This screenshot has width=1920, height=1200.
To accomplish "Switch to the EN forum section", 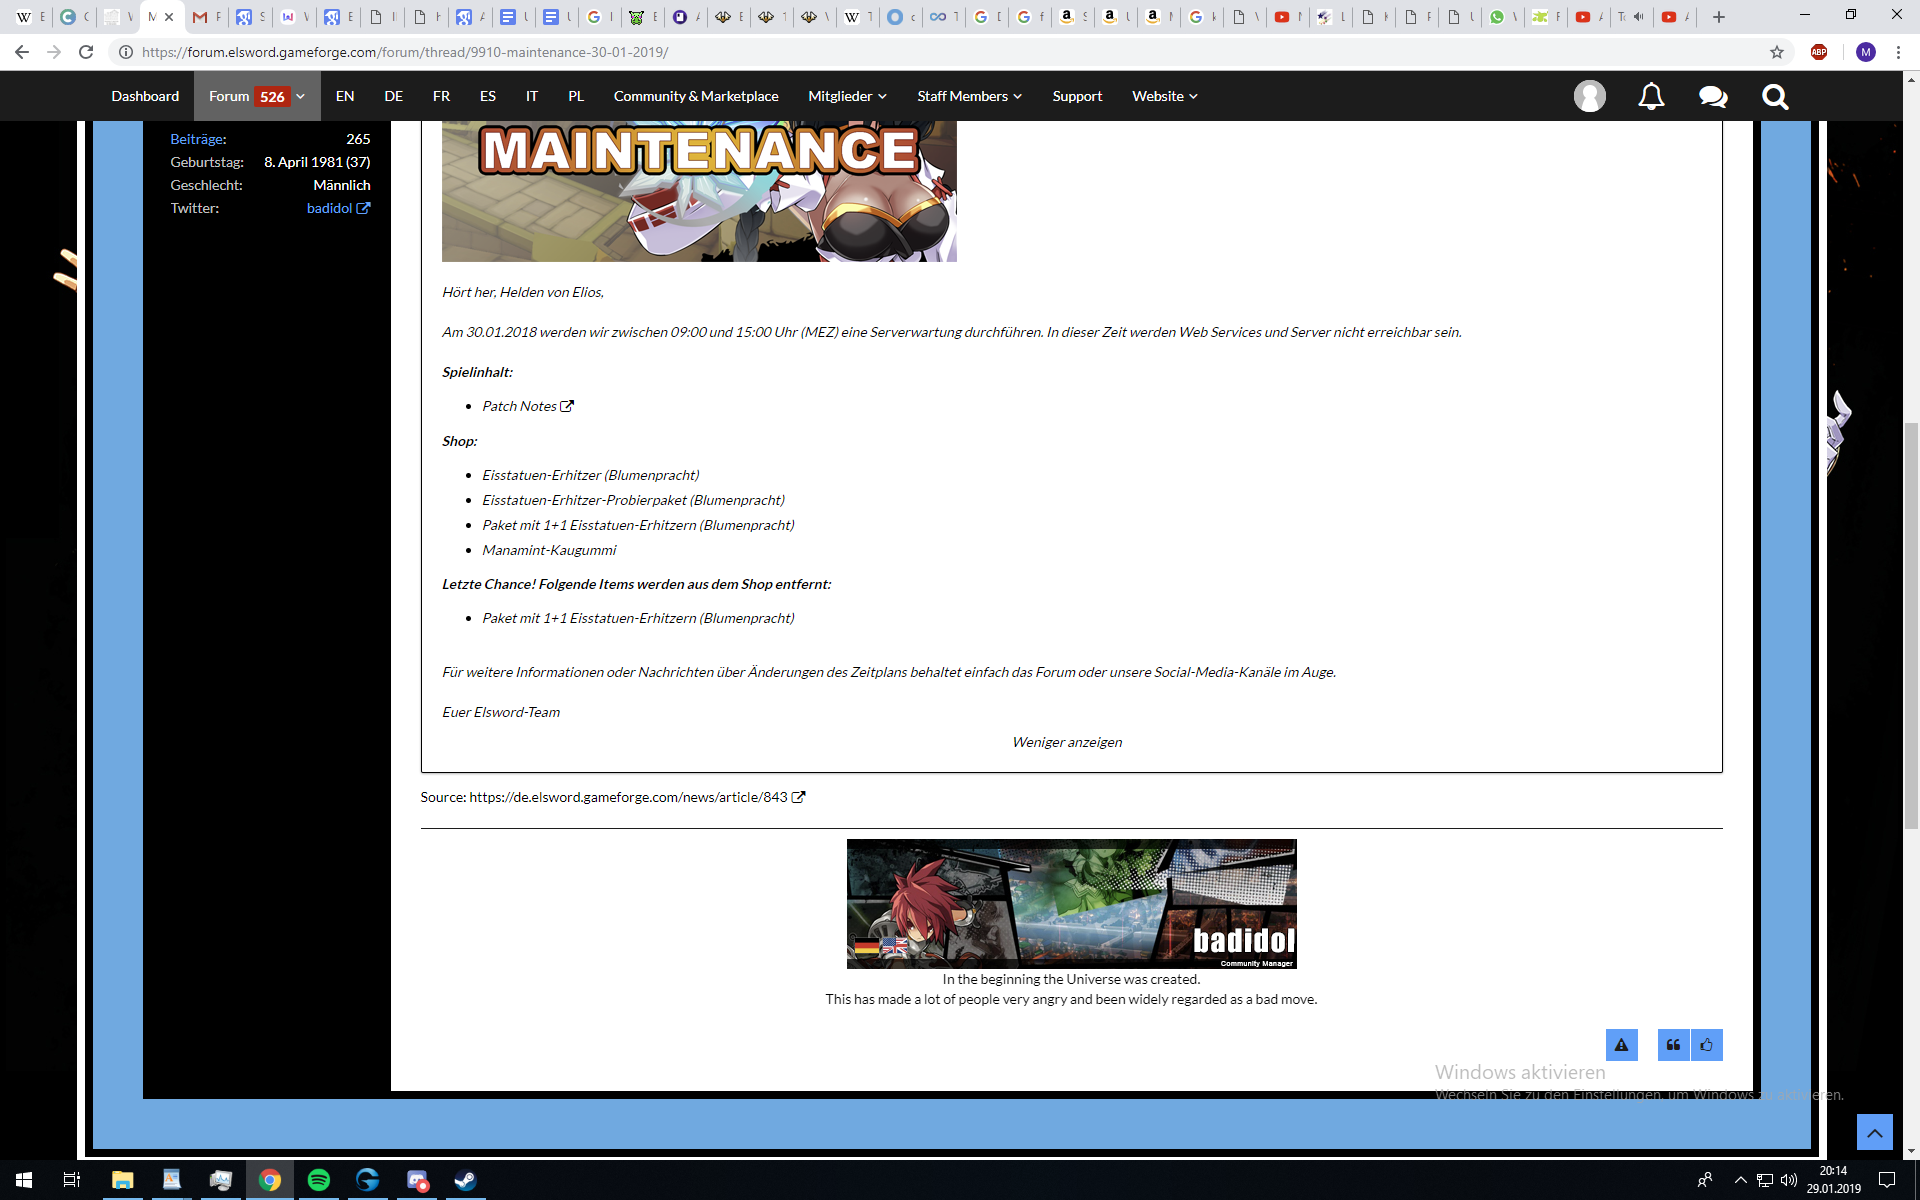I will (345, 96).
